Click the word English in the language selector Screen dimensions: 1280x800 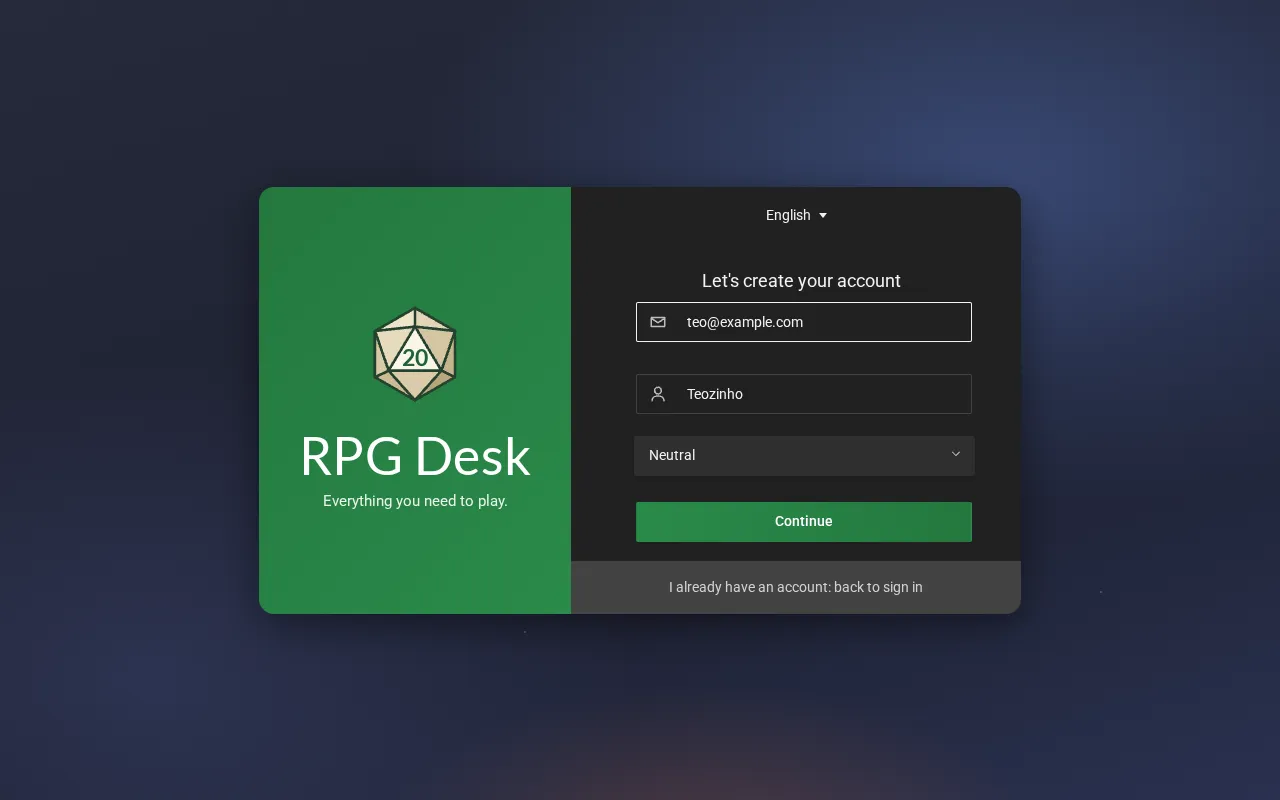788,215
